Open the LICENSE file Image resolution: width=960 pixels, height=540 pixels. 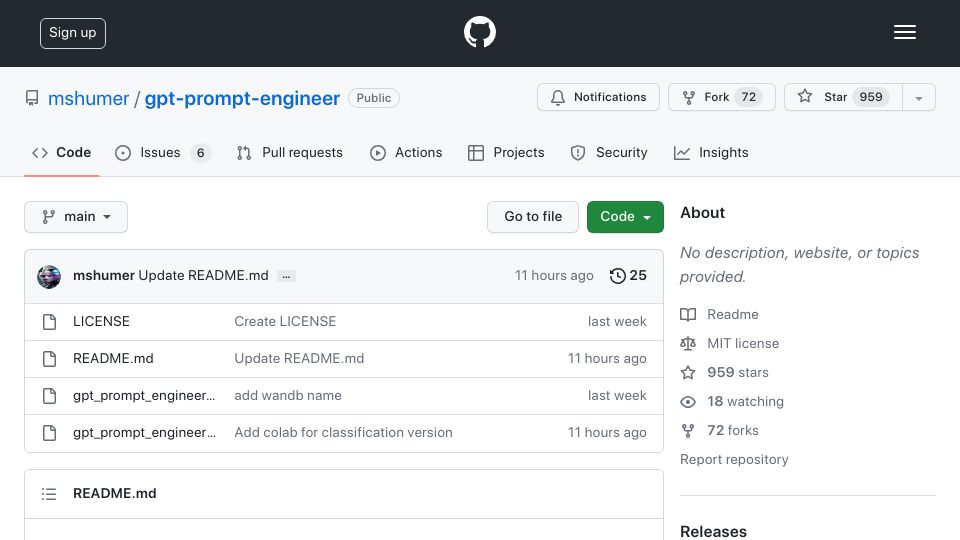click(101, 321)
